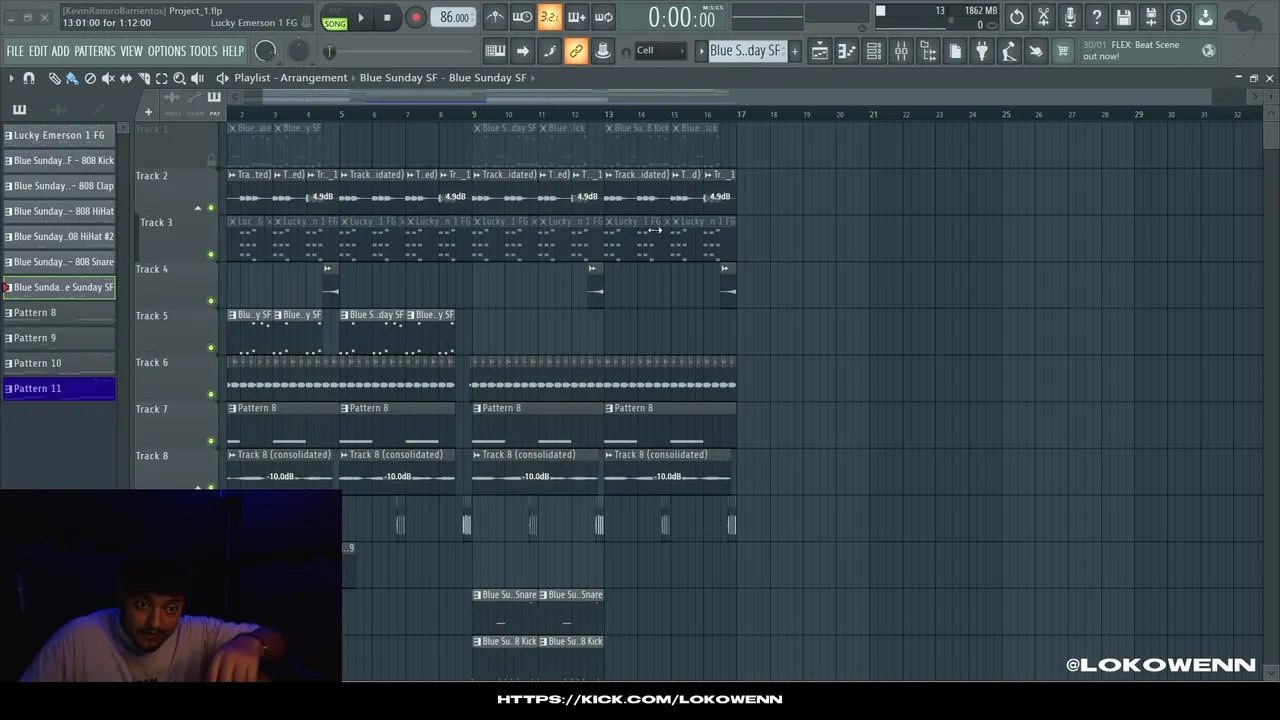Screen dimensions: 1280x720
Task: Open the EDIT menu
Action: tap(38, 51)
